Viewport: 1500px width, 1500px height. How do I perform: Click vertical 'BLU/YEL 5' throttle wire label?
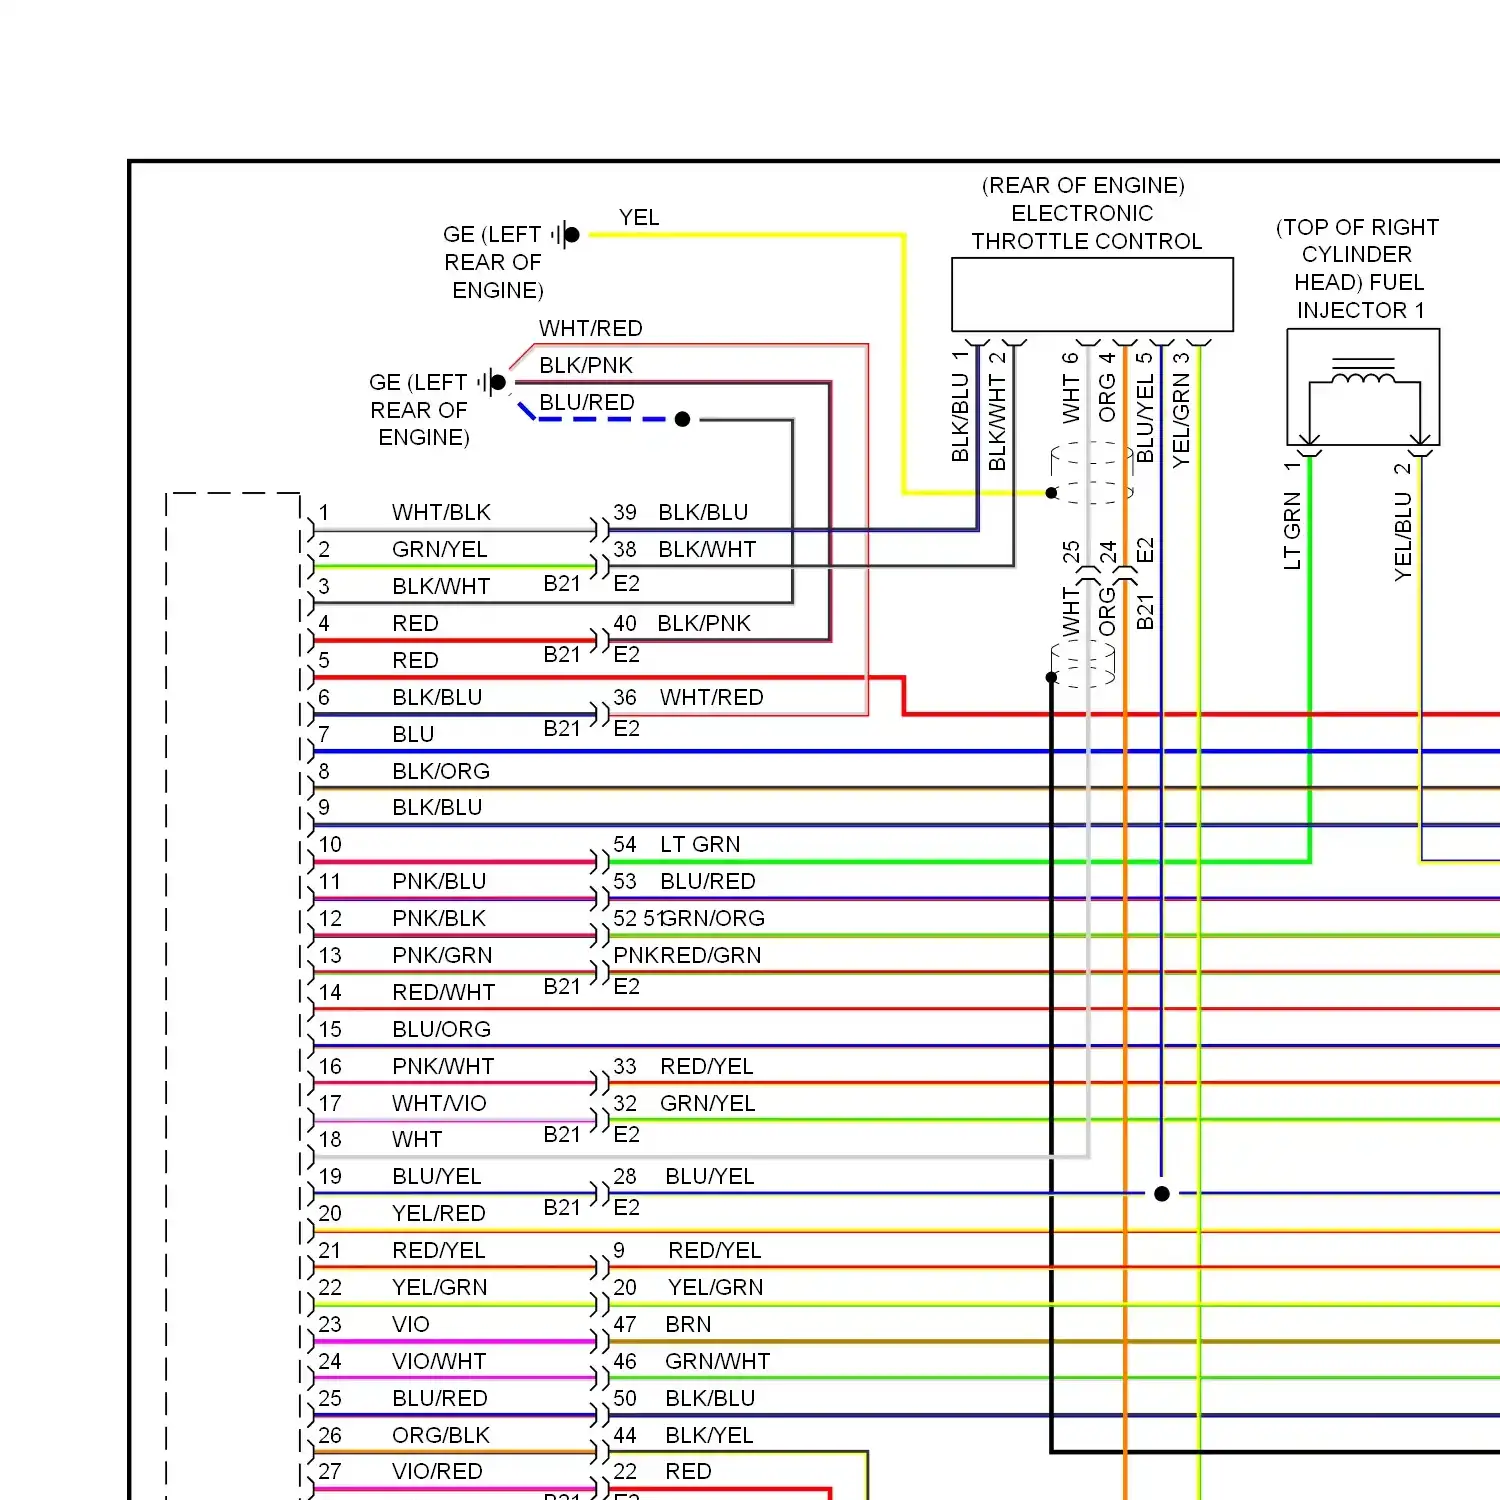point(1145,408)
